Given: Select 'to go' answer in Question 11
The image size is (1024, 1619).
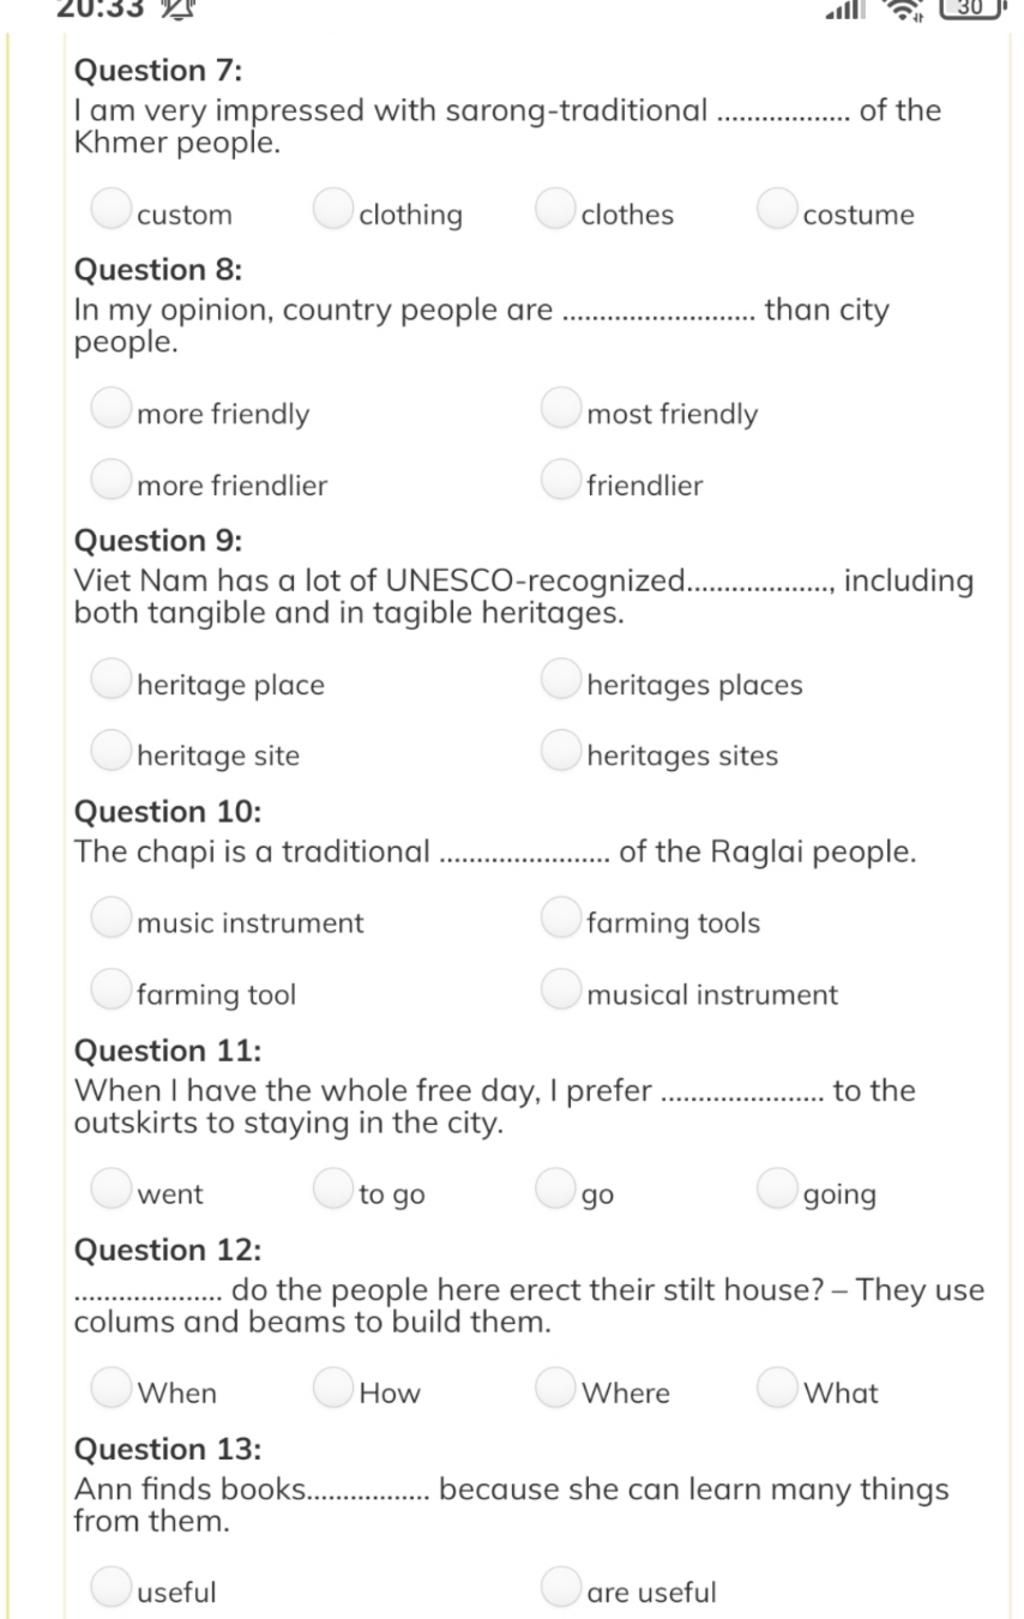Looking at the screenshot, I should pyautogui.click(x=333, y=1188).
